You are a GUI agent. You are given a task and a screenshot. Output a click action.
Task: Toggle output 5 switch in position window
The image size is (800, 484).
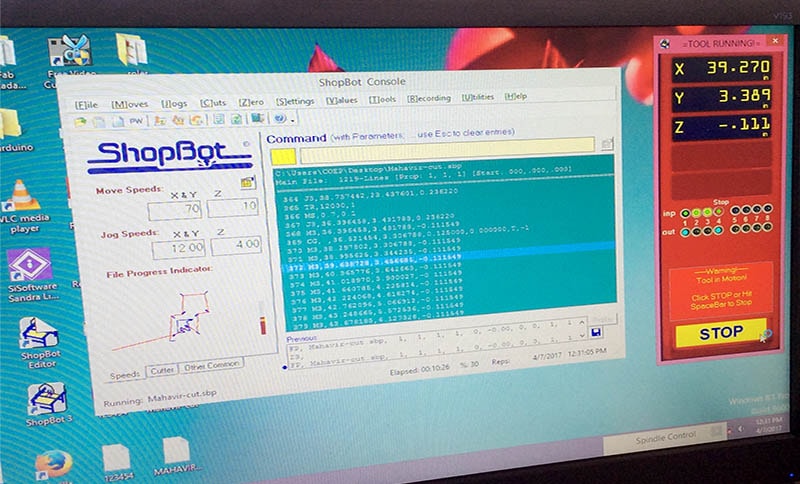coord(736,229)
